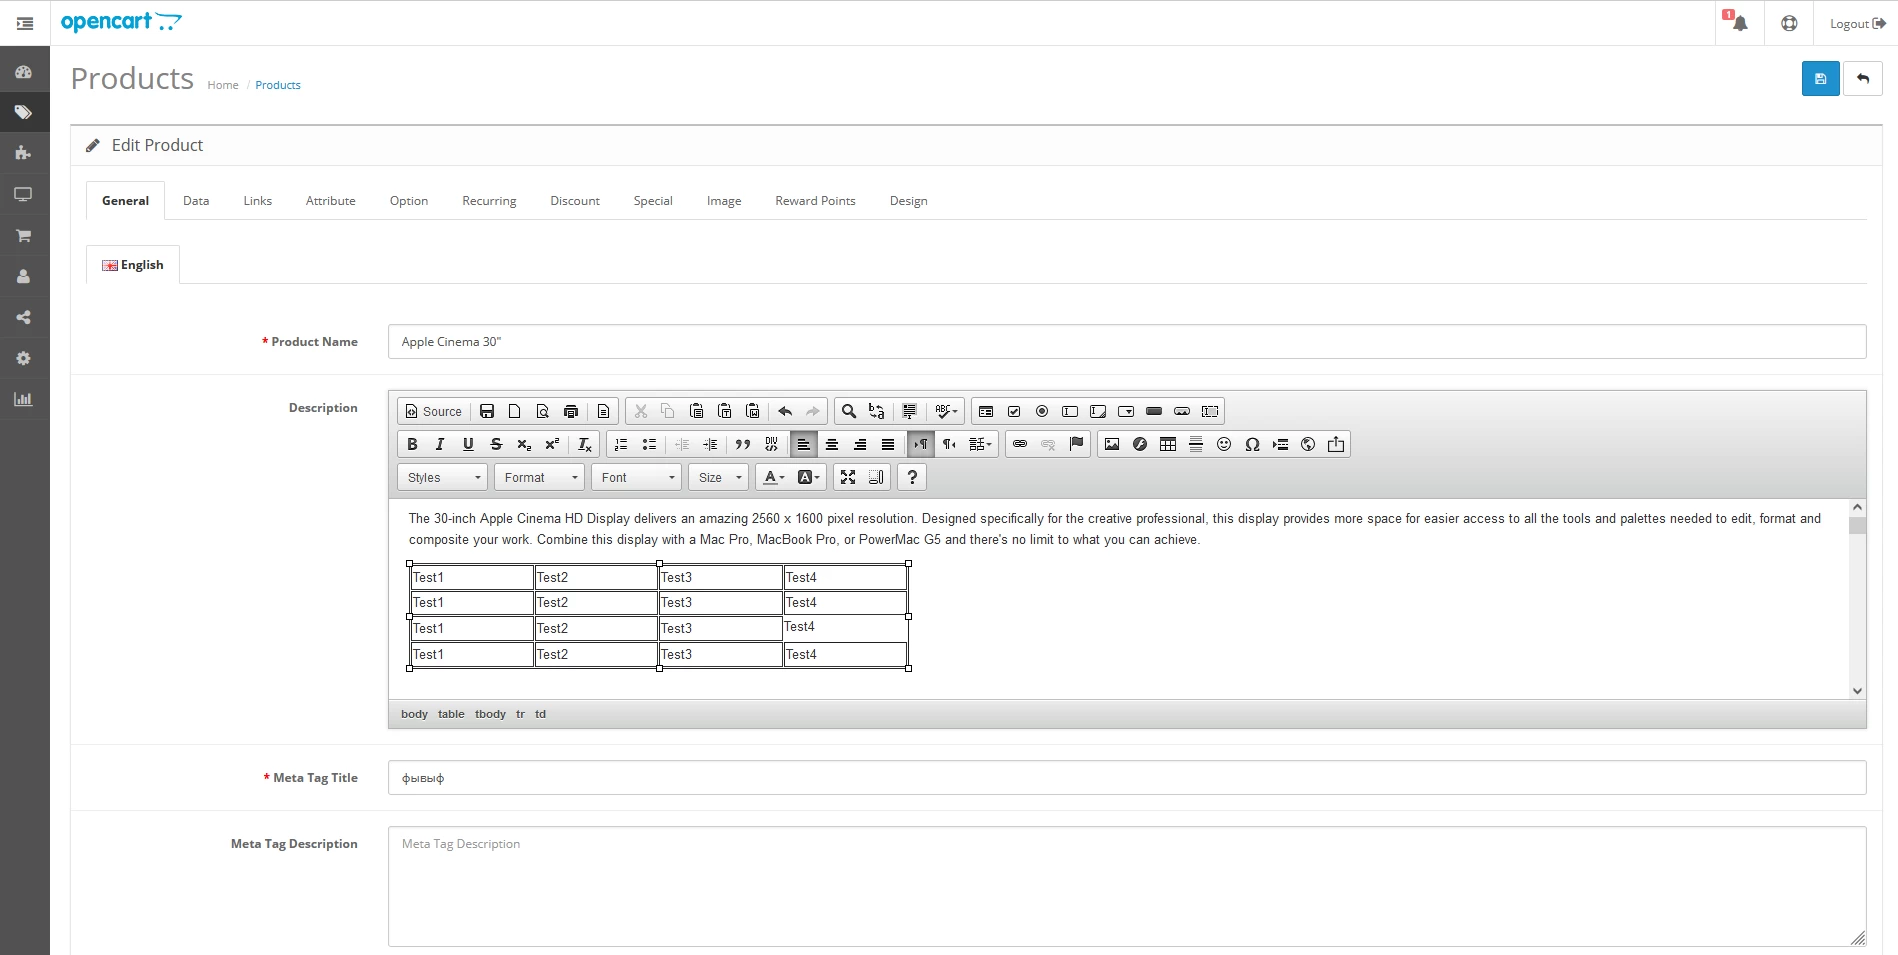Open the Customers person icon in sidebar
This screenshot has height=955, width=1898.
(23, 276)
